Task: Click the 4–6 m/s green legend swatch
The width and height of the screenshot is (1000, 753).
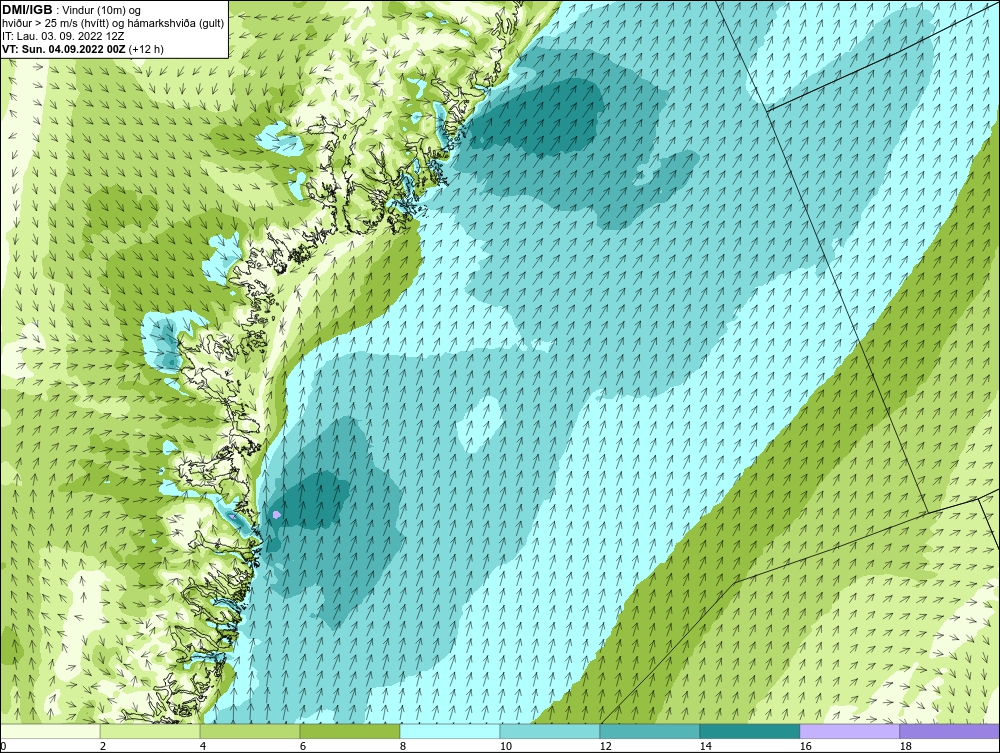Action: pos(250,731)
